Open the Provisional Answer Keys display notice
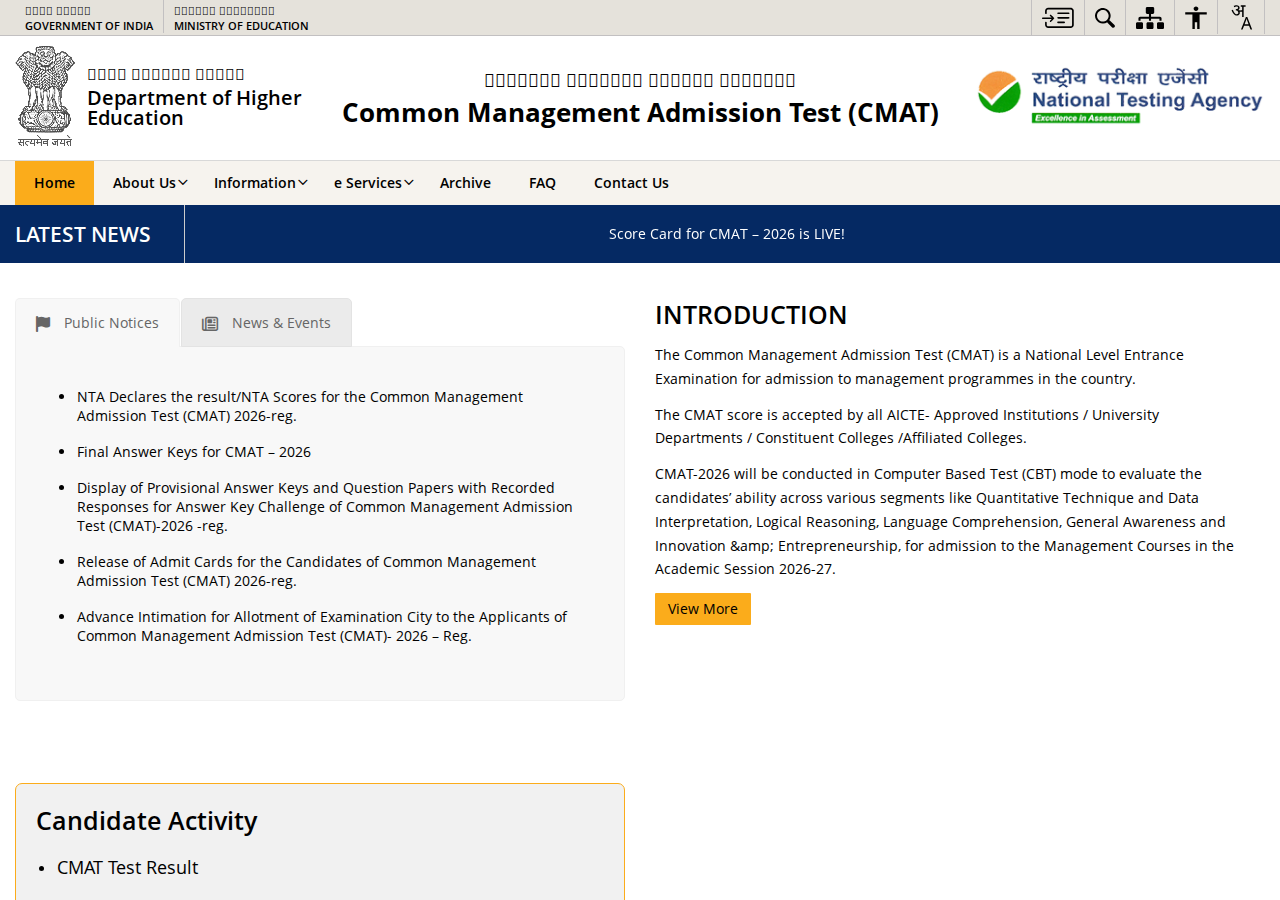 (x=325, y=507)
